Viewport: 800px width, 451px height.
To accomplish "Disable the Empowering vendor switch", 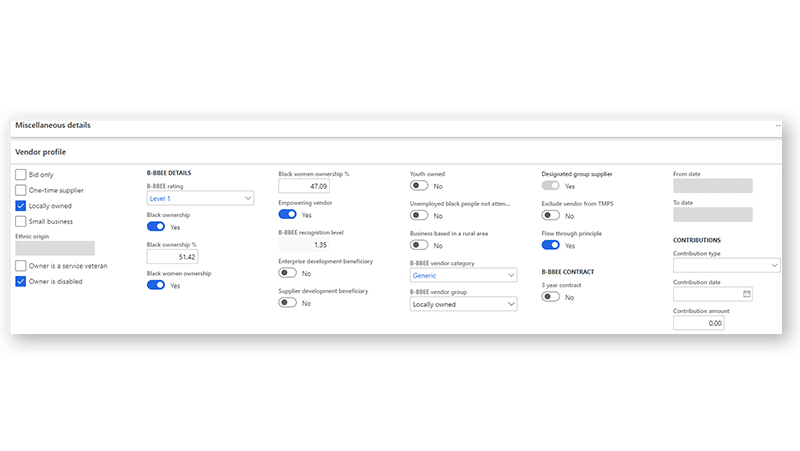I will 288,214.
